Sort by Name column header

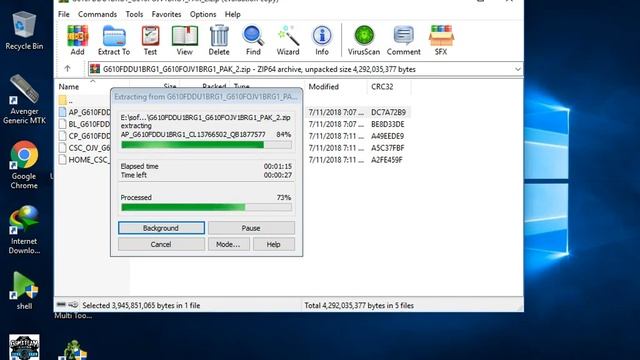pyautogui.click(x=69, y=87)
